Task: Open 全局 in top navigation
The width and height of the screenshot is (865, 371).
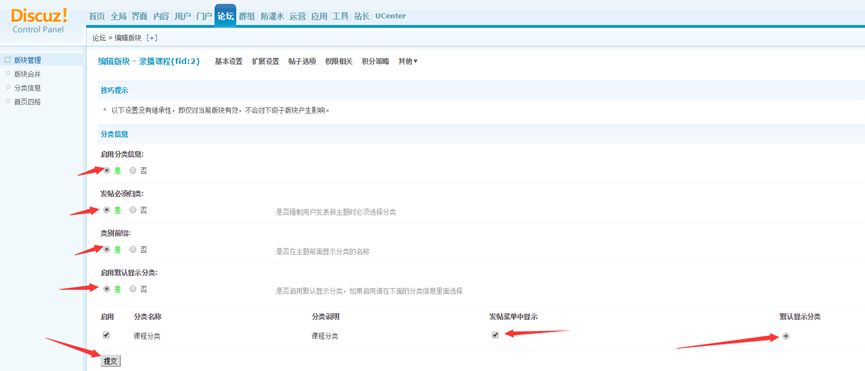Action: (118, 17)
